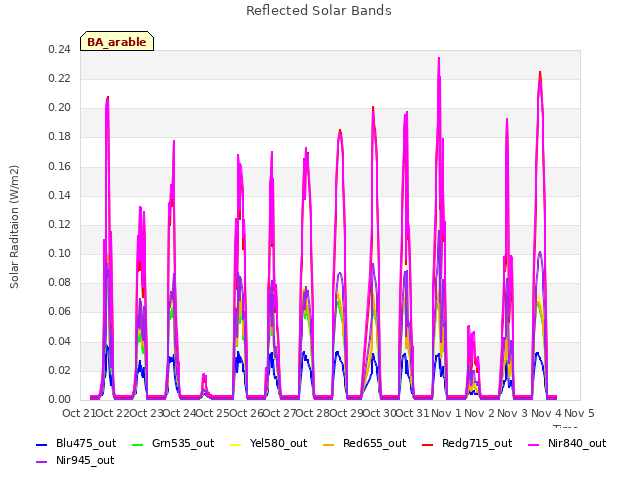640x480 pixels.
Task: Click the 0.10 y-axis tick label
Action: tap(59, 253)
